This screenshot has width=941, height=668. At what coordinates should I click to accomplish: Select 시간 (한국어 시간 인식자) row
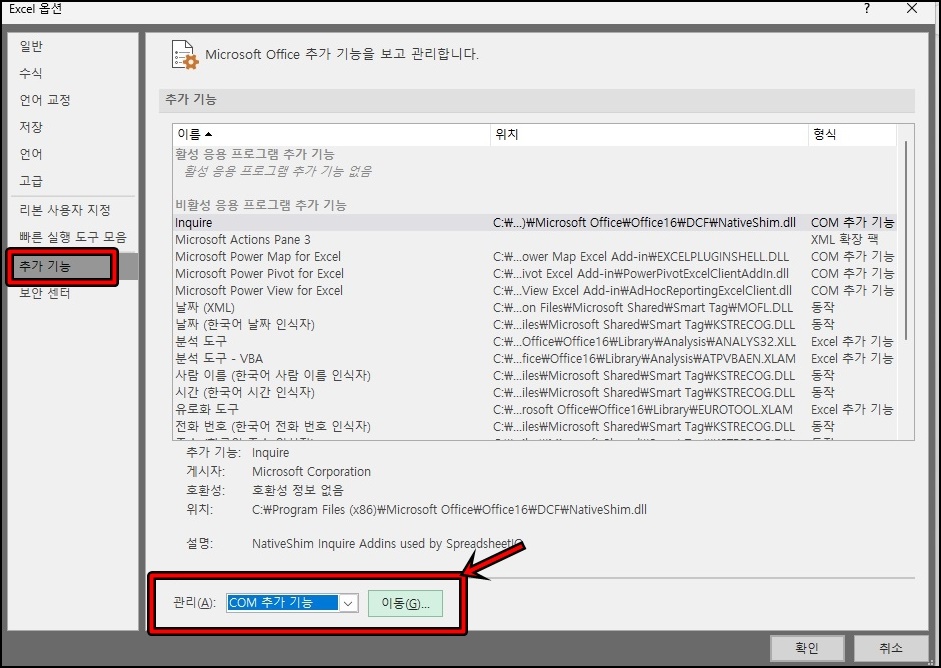[534, 393]
